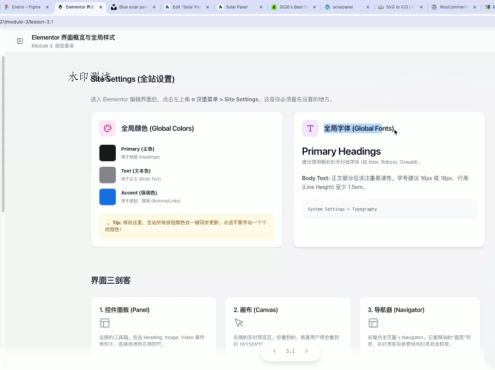The image size is (495, 370).
Task: Click the favicon on the Blue solar panel tab
Action: tap(114, 7)
